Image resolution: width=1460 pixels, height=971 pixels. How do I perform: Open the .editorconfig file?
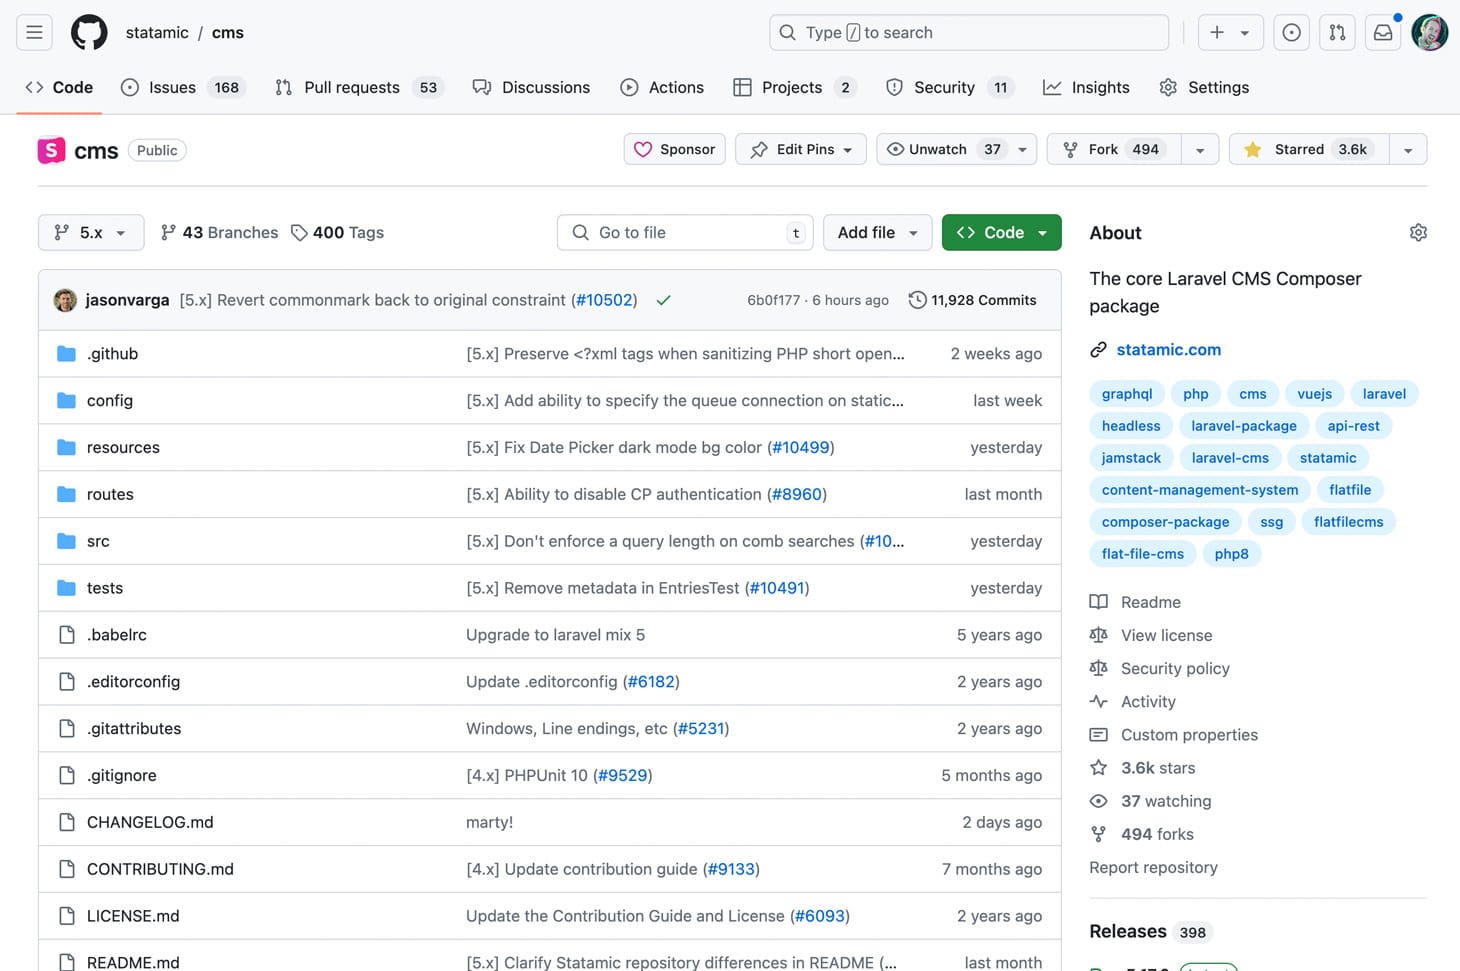tap(133, 682)
